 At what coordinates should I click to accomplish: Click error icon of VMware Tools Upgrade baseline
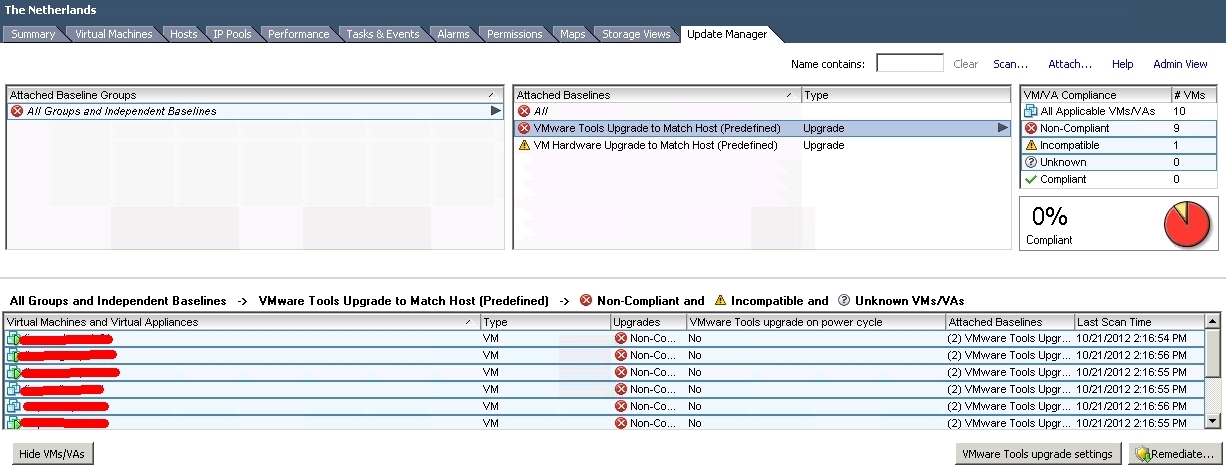coord(524,128)
